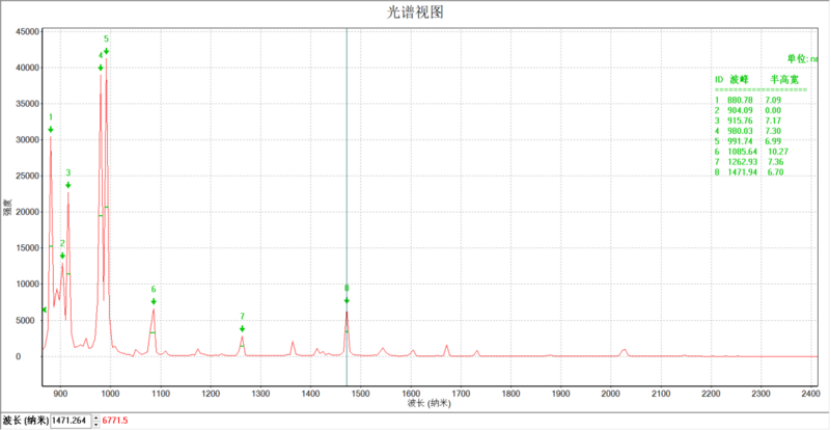Image resolution: width=831 pixels, height=430 pixels.
Task: Select peak marker arrow number 8
Action: 347,301
